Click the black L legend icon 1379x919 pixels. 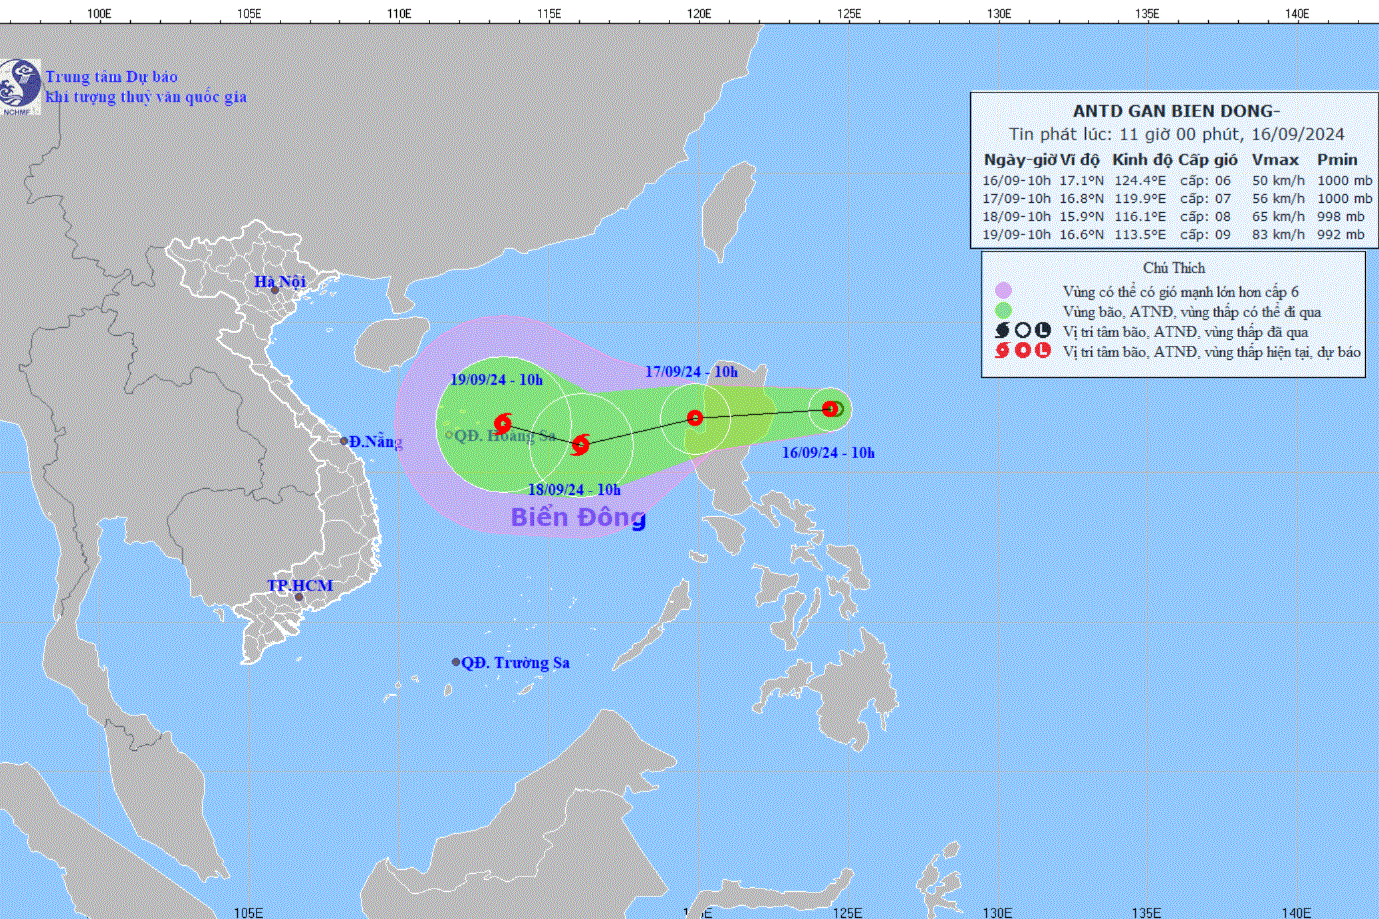pyautogui.click(x=1043, y=330)
